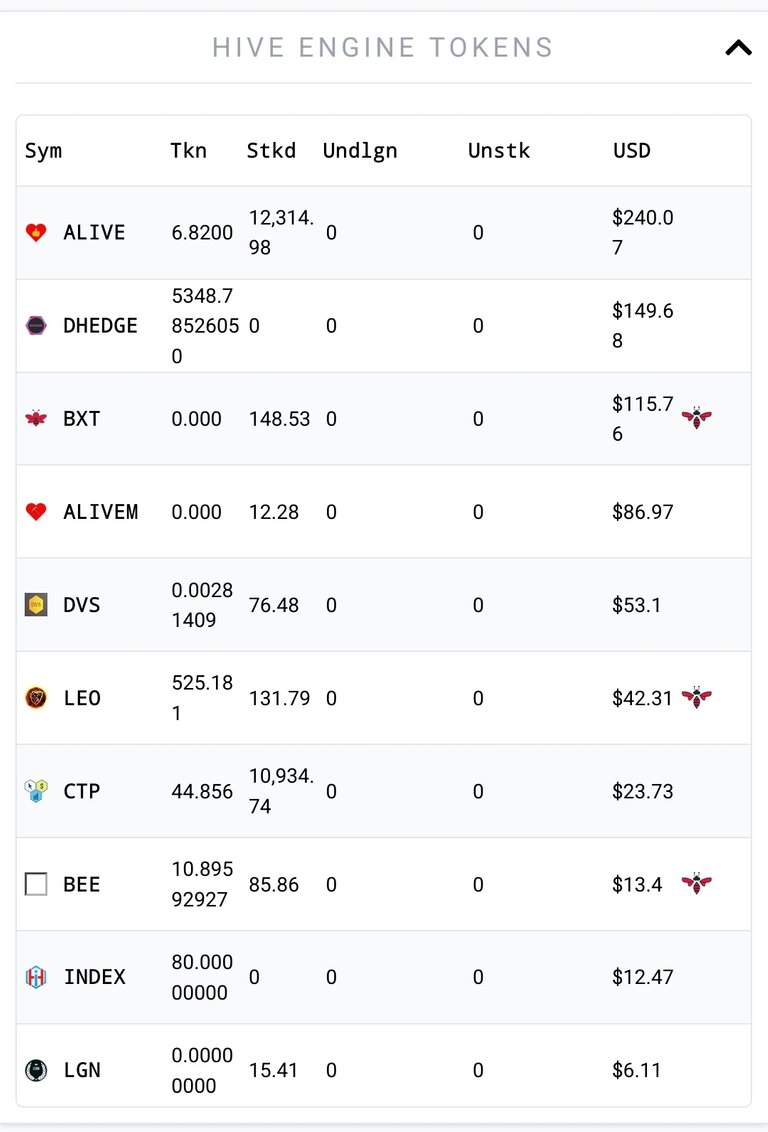This screenshot has height=1132, width=768.
Task: Click the BXT bee token icon
Action: point(36,419)
